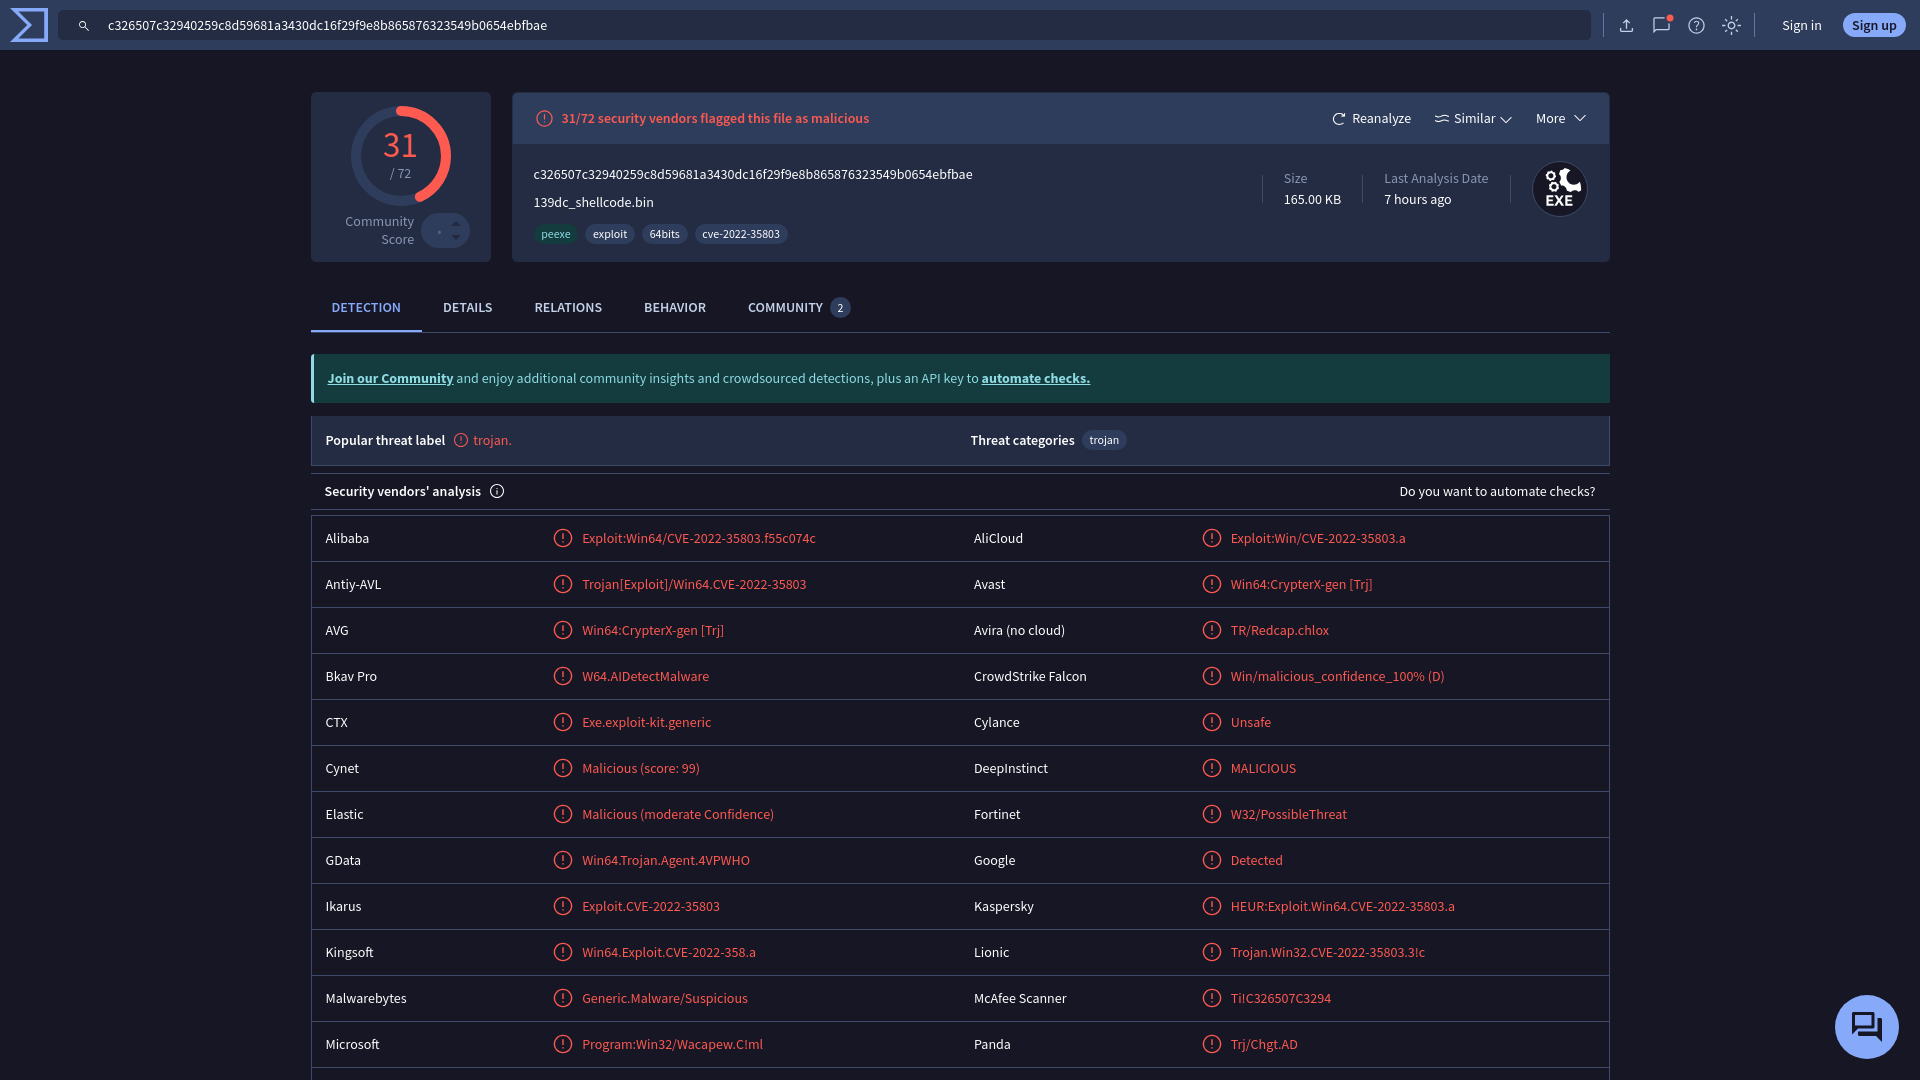This screenshot has width=1920, height=1080.
Task: Click the Last Analysis Date value
Action: click(x=1418, y=200)
